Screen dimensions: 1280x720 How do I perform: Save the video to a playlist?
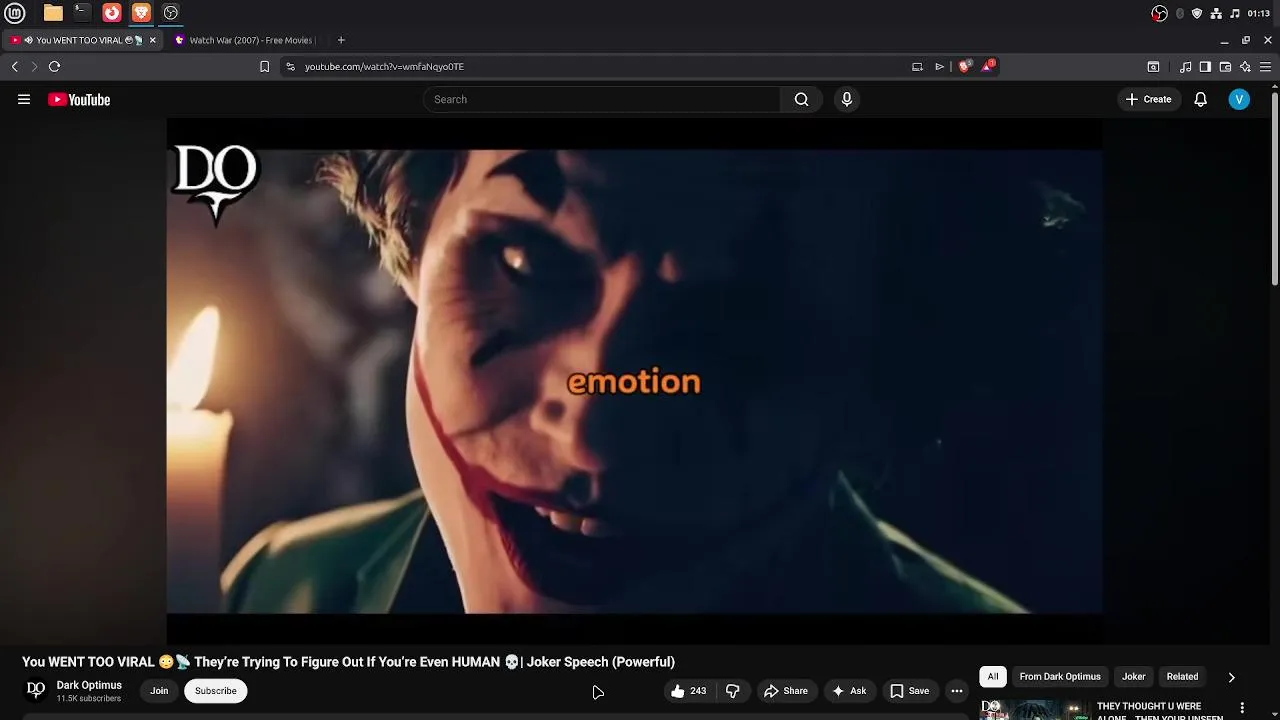coord(910,691)
